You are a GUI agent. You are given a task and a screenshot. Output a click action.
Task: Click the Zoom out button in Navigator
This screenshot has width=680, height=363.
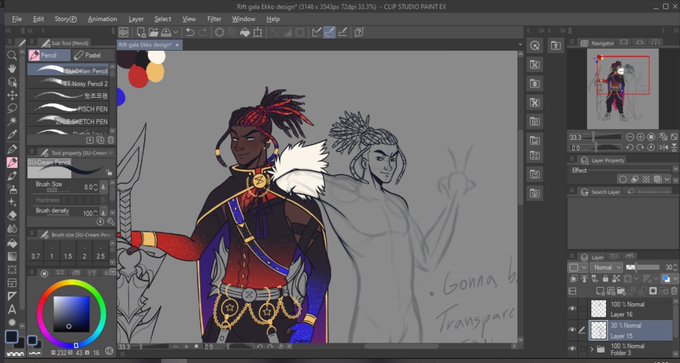[x=630, y=137]
